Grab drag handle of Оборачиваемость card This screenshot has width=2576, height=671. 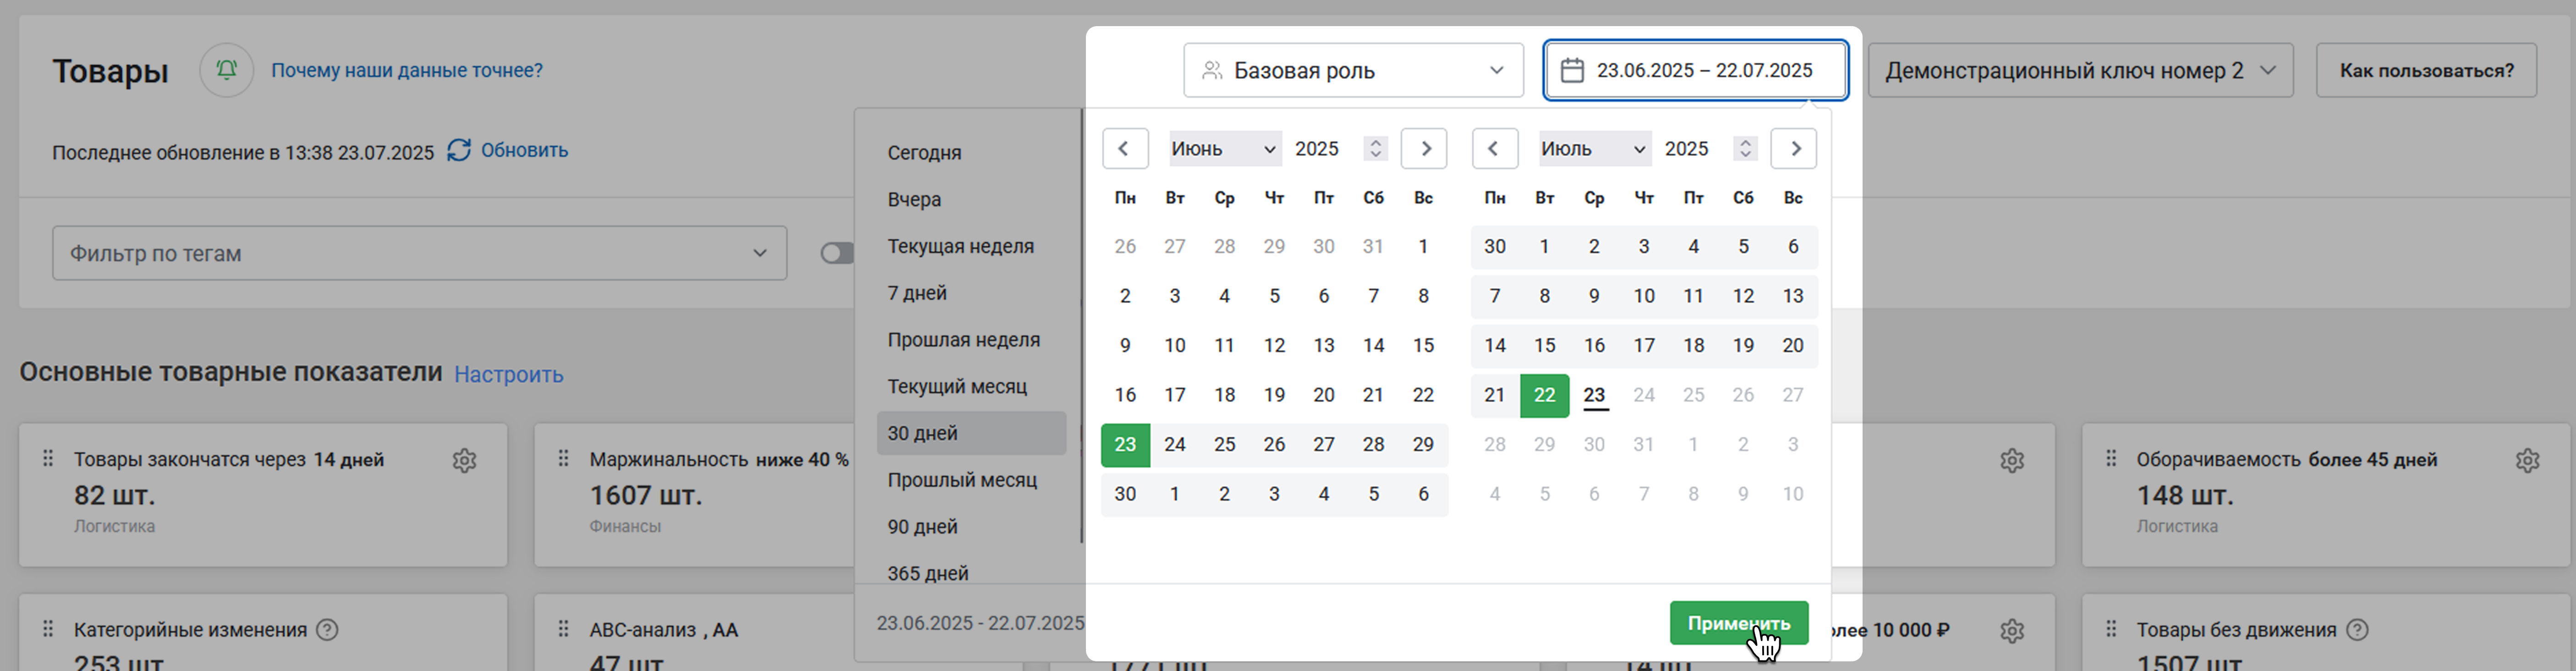2111,458
